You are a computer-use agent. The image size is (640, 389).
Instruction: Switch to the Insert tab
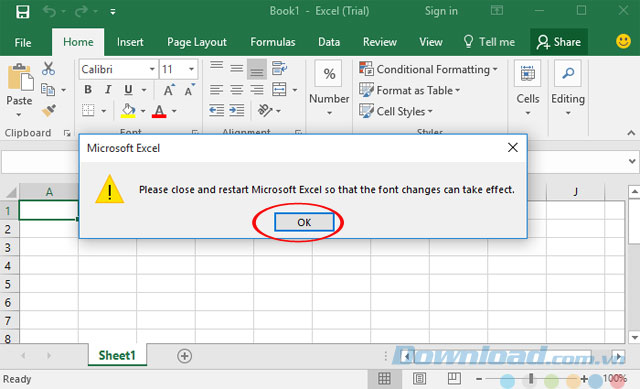[130, 42]
